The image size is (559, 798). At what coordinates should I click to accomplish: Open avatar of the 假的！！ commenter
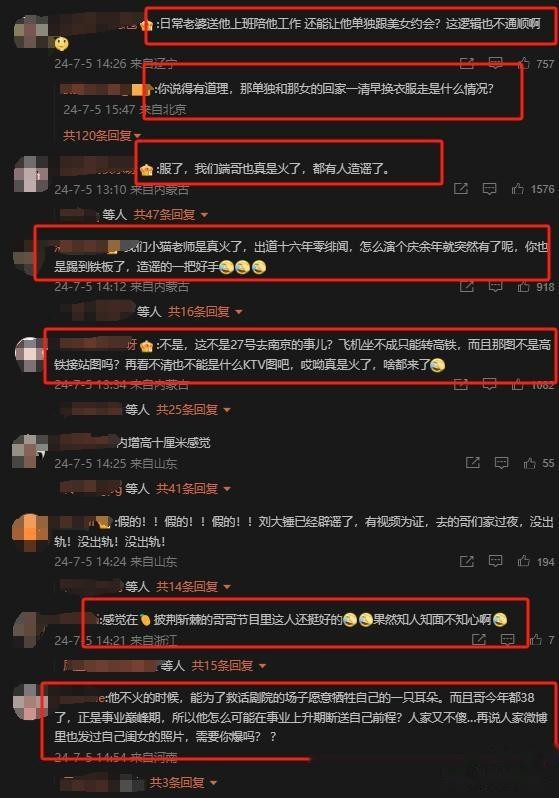tap(30, 532)
